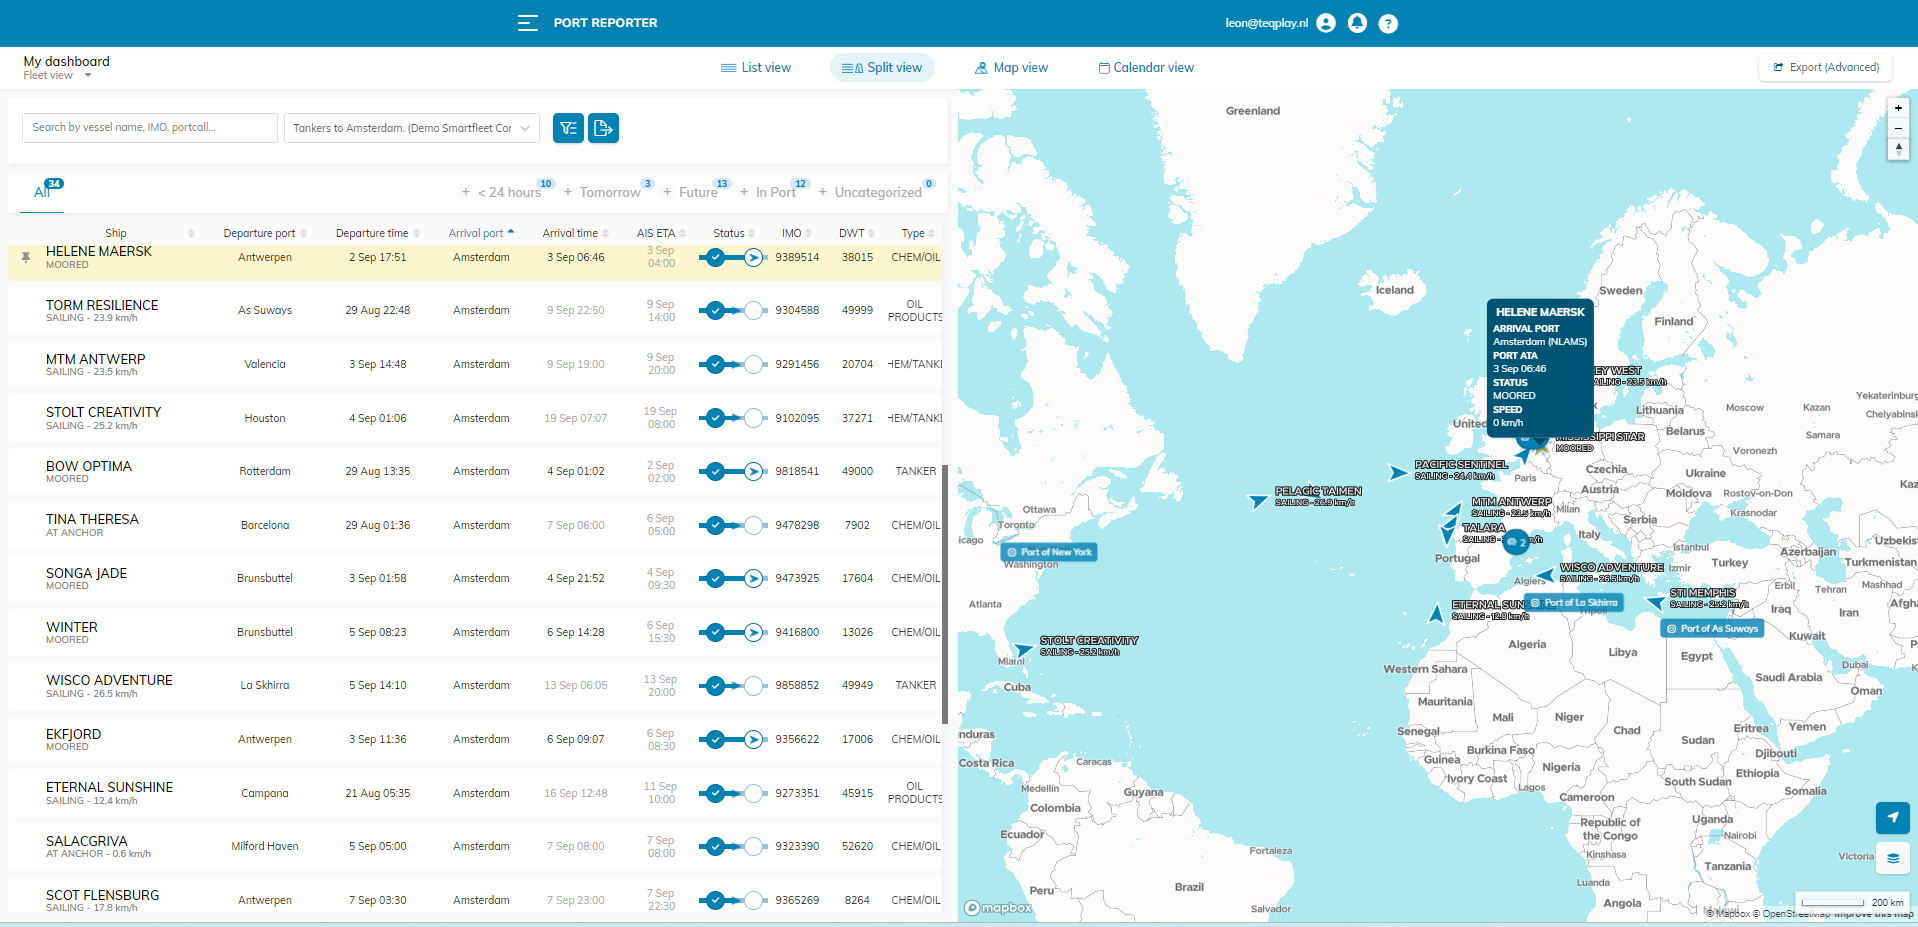Open the filter options button
This screenshot has height=927, width=1918.
coord(568,128)
